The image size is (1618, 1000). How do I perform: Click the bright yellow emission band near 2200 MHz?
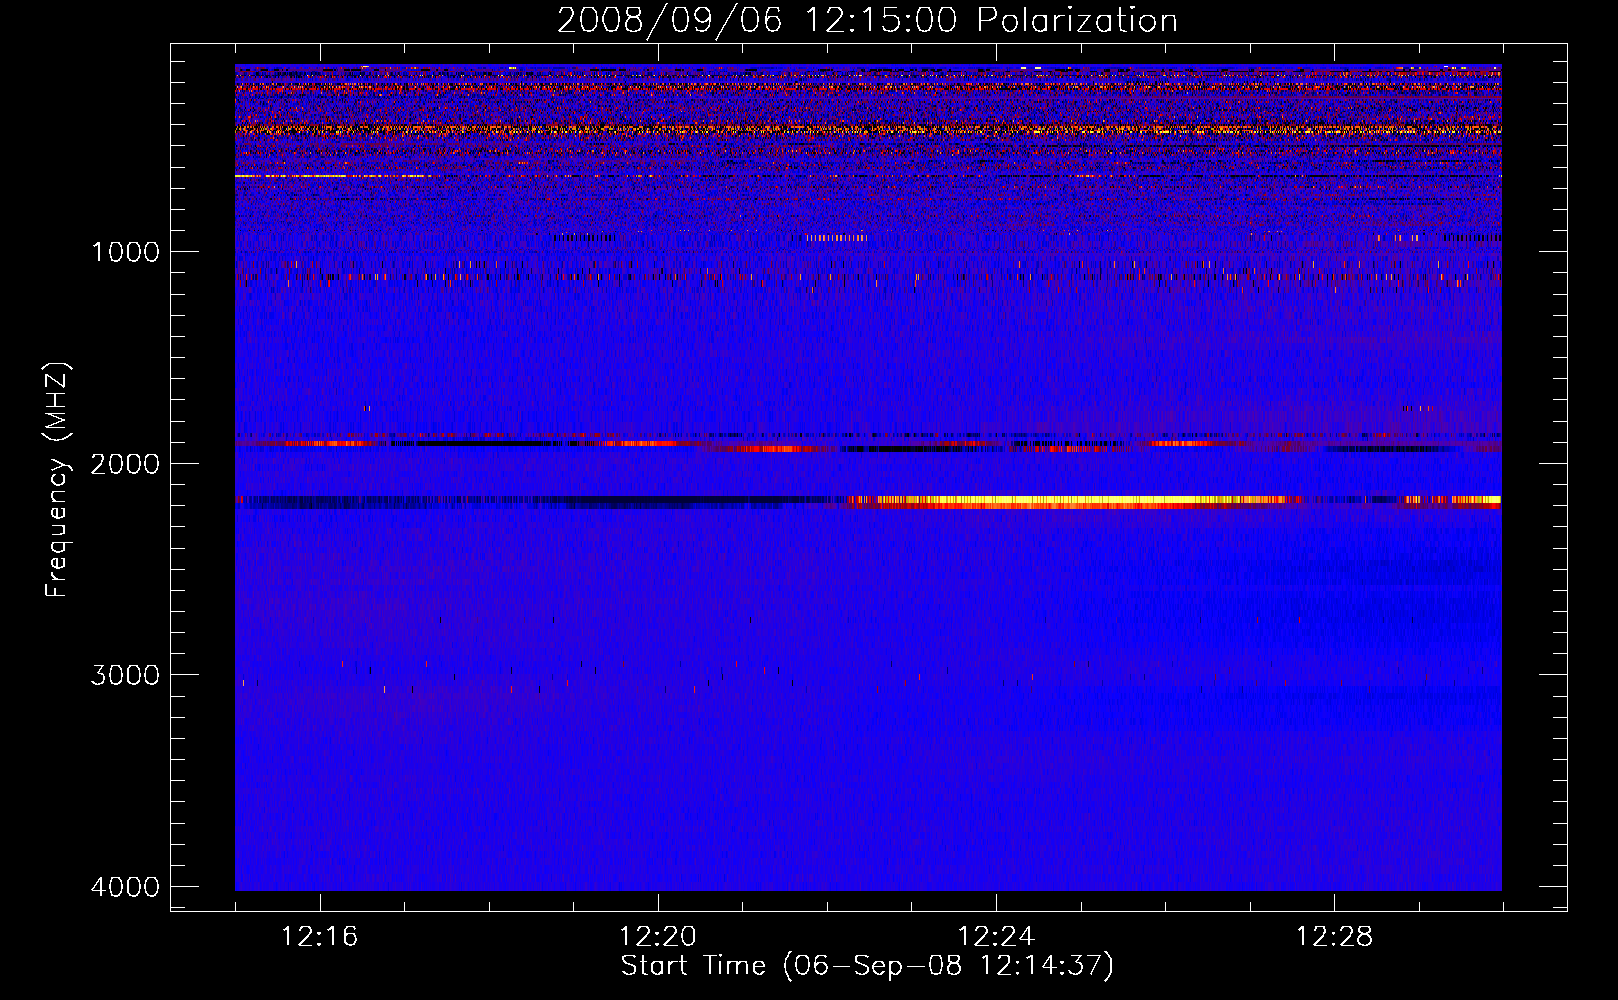click(x=1075, y=500)
